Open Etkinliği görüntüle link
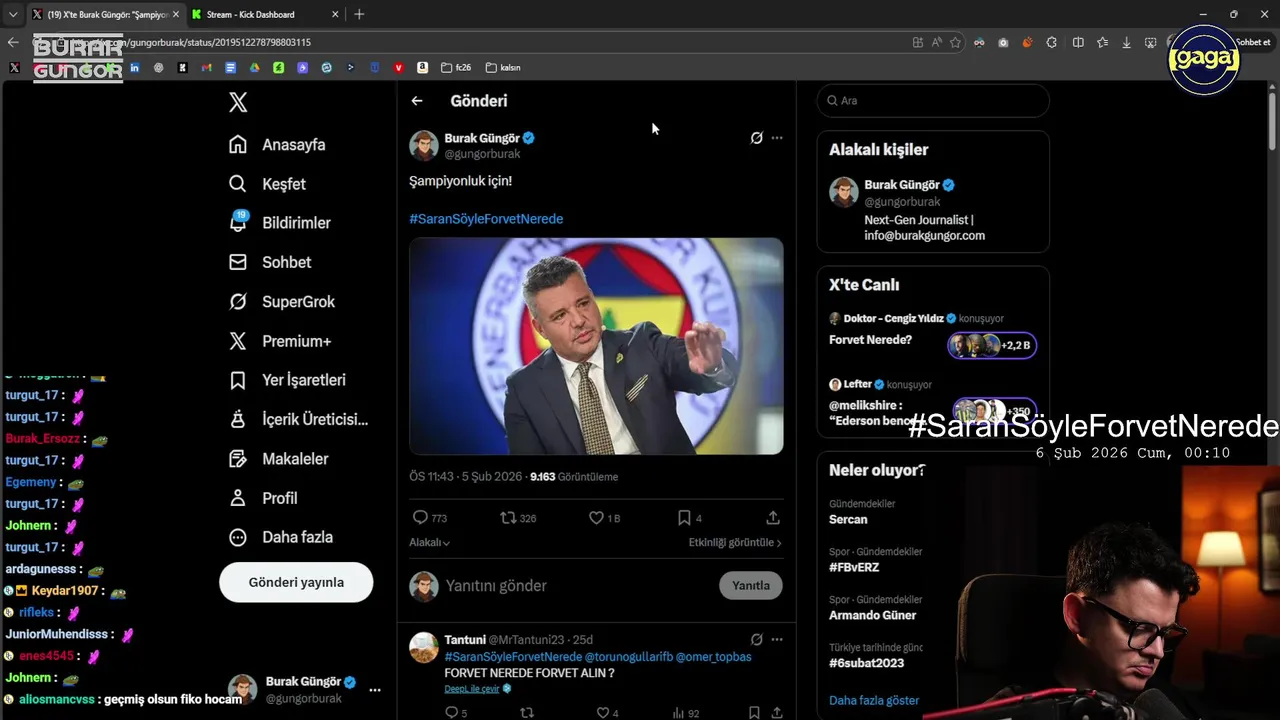 coord(735,542)
